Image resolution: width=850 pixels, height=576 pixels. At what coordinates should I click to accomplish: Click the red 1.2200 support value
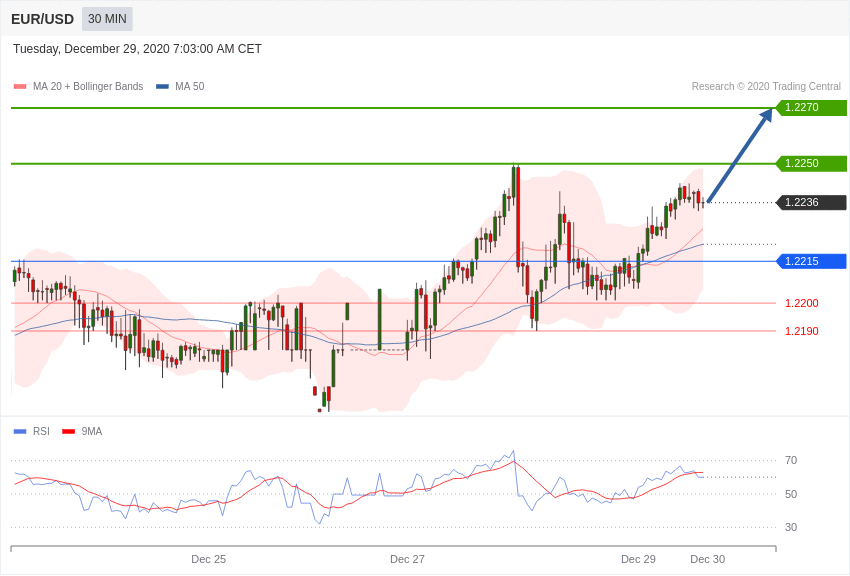[x=802, y=303]
